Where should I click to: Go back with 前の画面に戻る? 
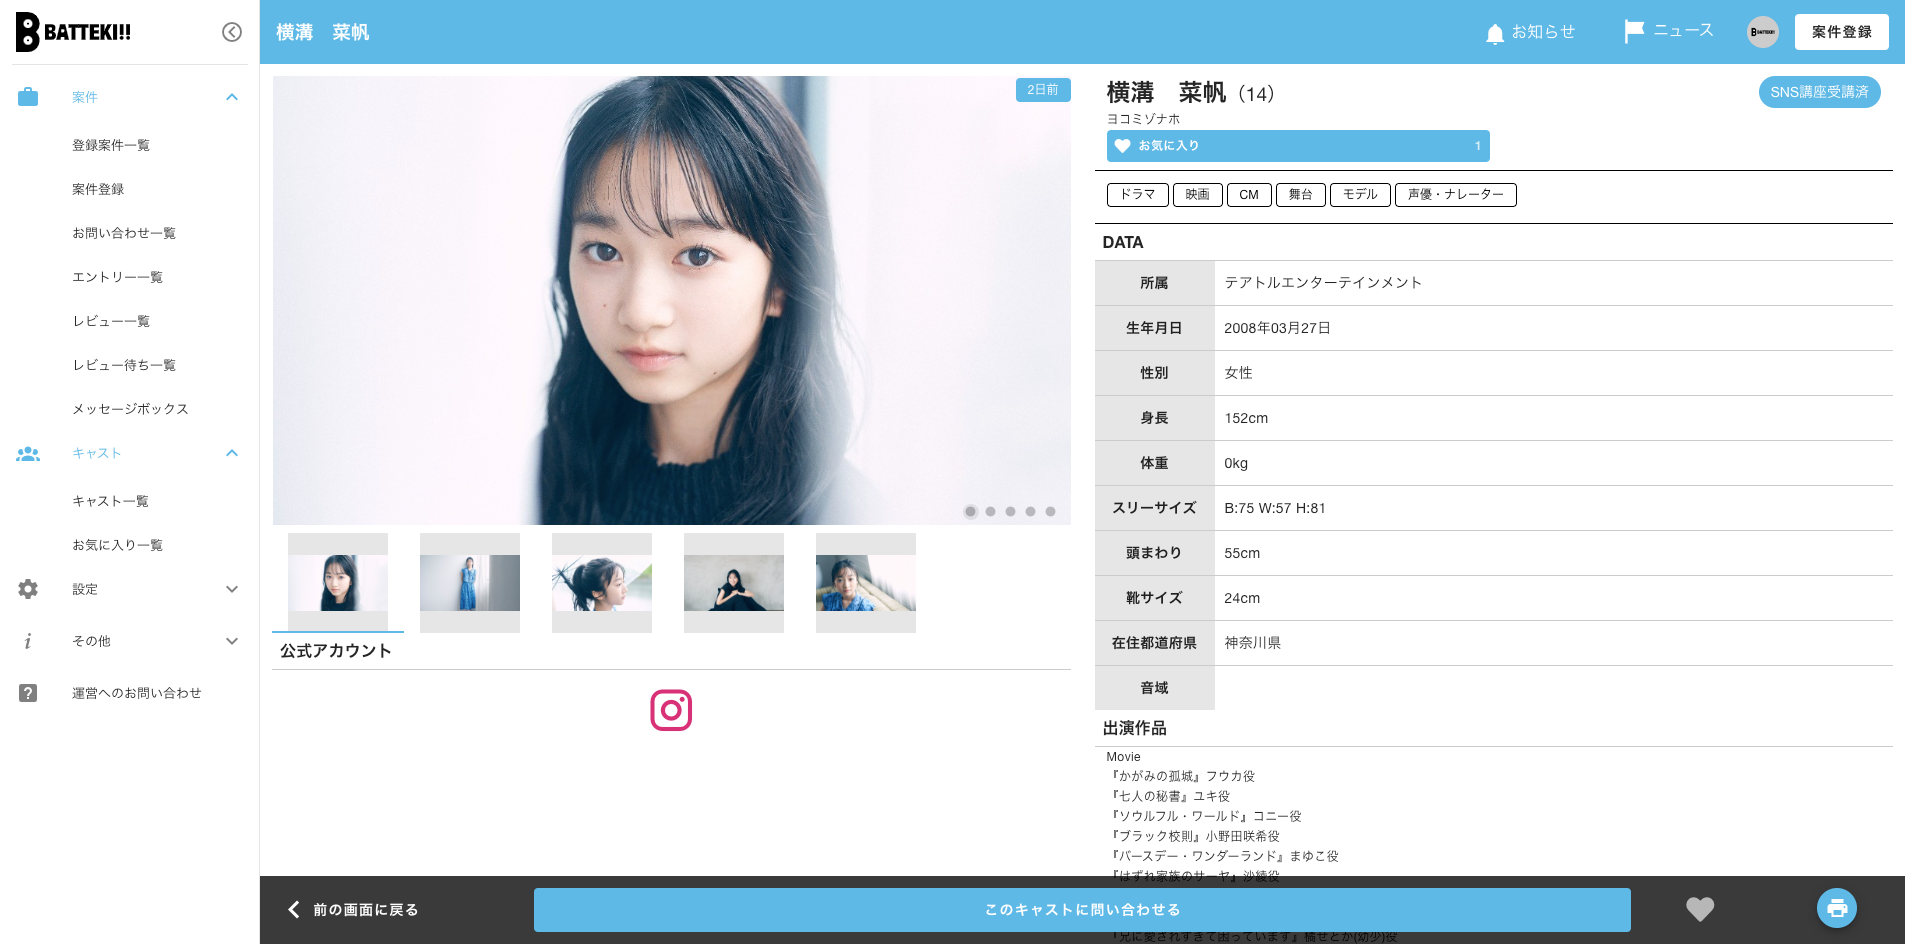coord(353,909)
